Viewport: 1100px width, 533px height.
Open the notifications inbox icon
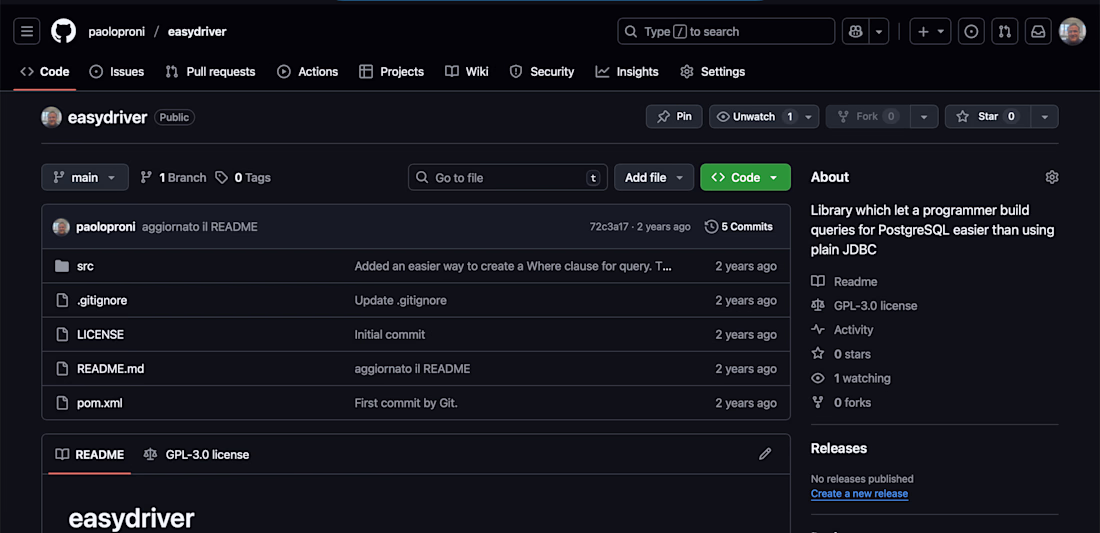coord(1038,31)
